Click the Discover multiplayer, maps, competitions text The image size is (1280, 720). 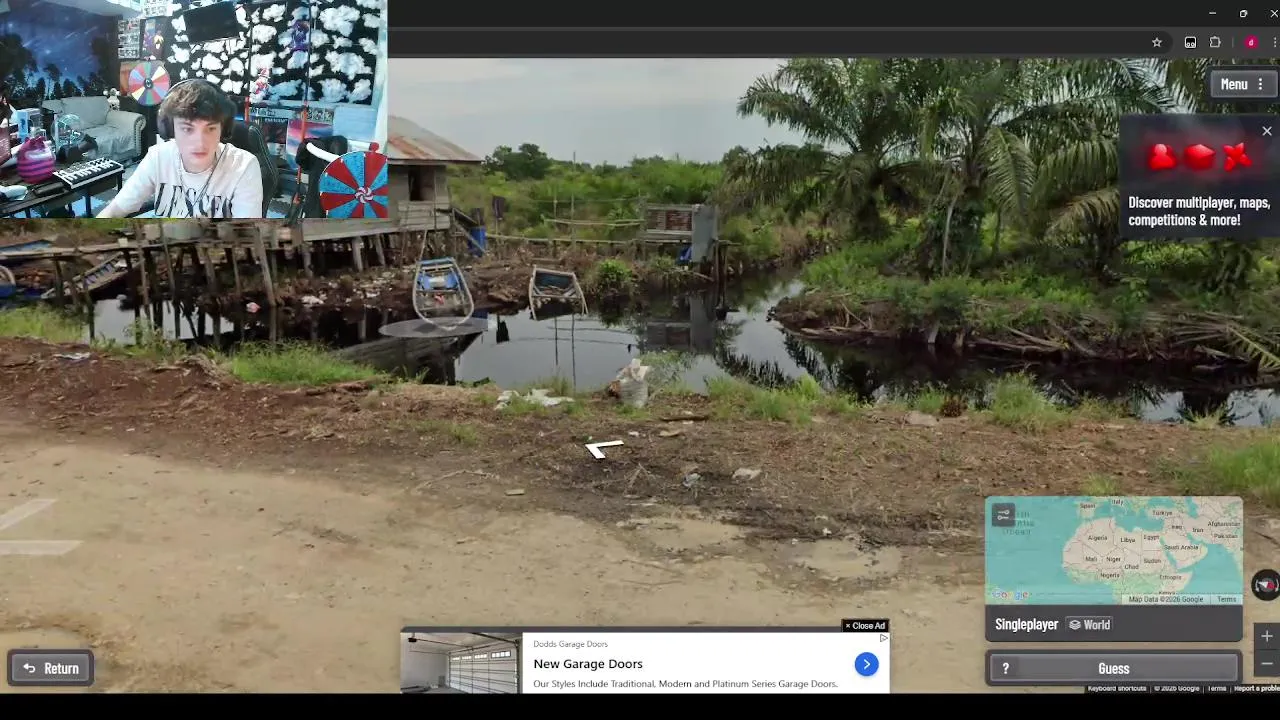[x=1199, y=211]
